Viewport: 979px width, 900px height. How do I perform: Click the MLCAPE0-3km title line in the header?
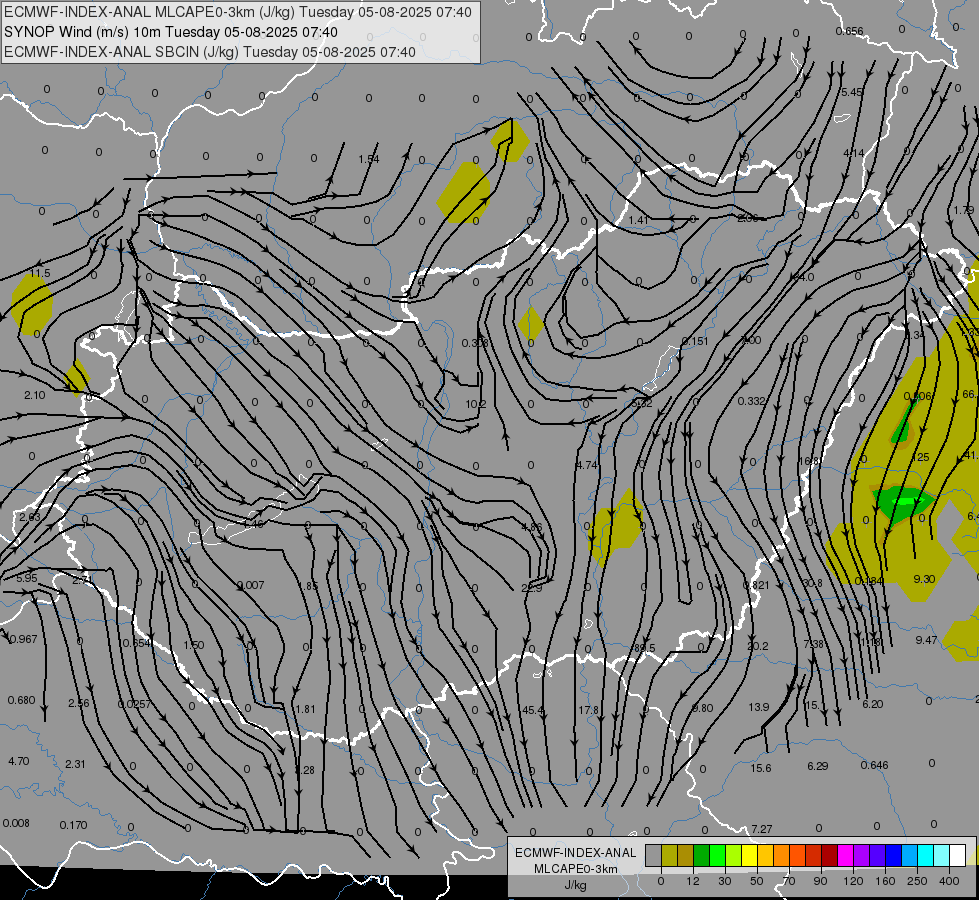pyautogui.click(x=238, y=12)
